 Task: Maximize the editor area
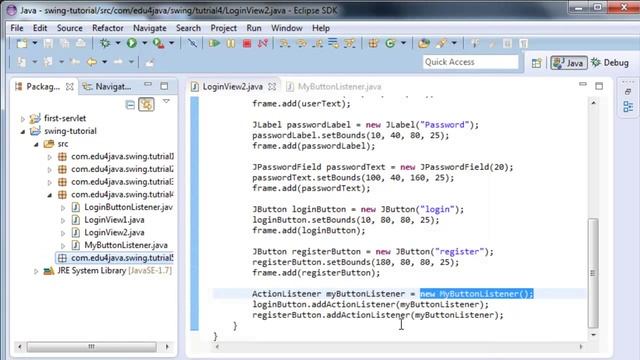click(599, 86)
